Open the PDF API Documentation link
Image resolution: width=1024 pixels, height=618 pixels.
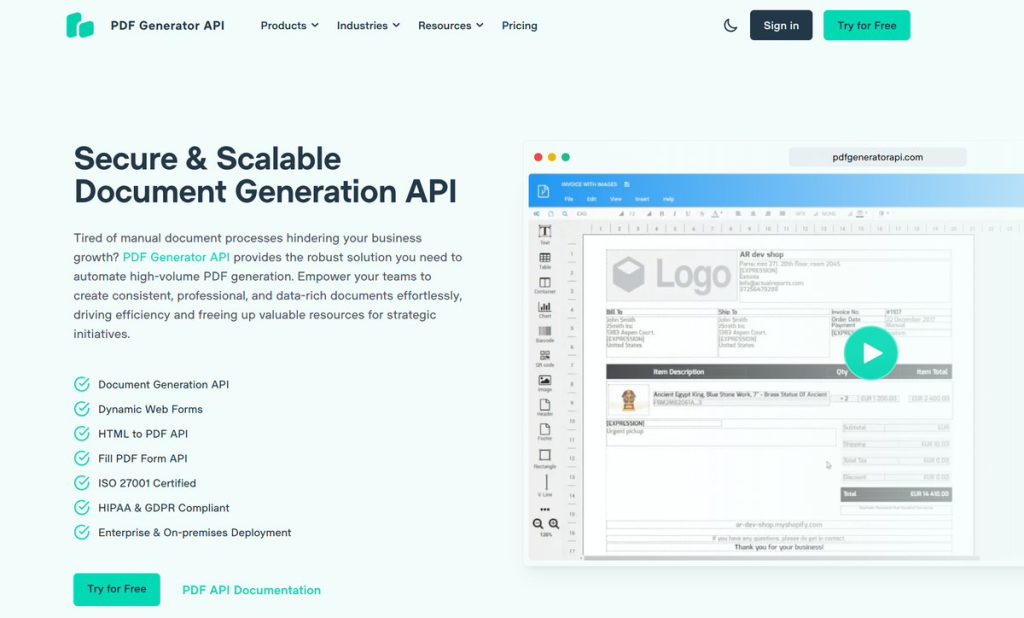(x=251, y=590)
